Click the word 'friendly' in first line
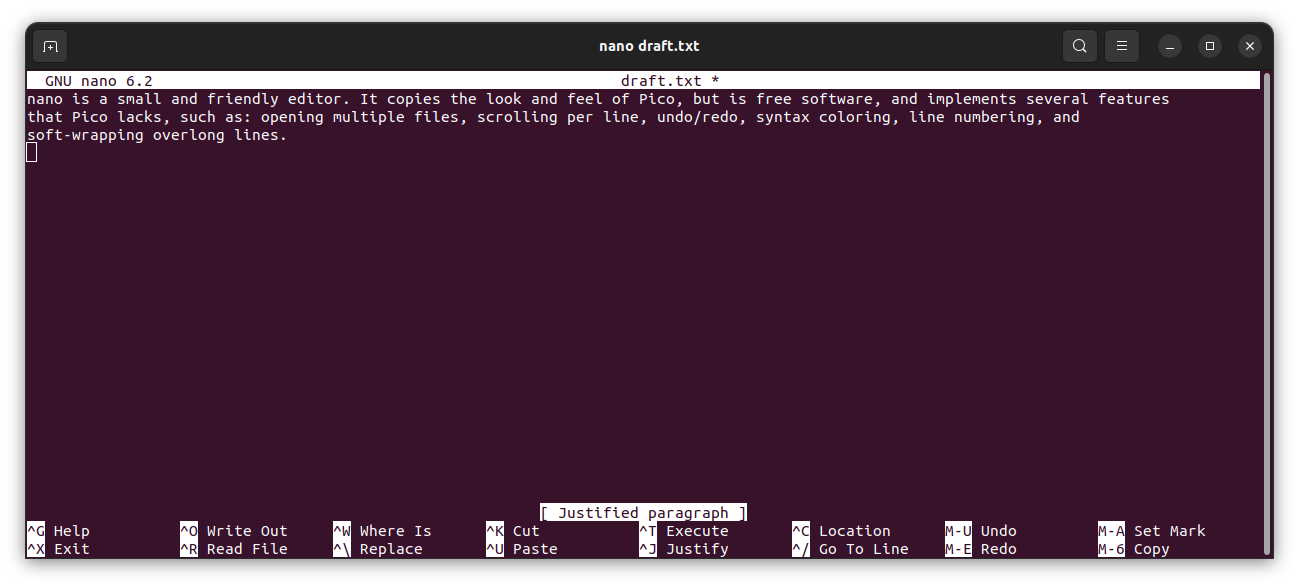The height and width of the screenshot is (587, 1299). [243, 99]
